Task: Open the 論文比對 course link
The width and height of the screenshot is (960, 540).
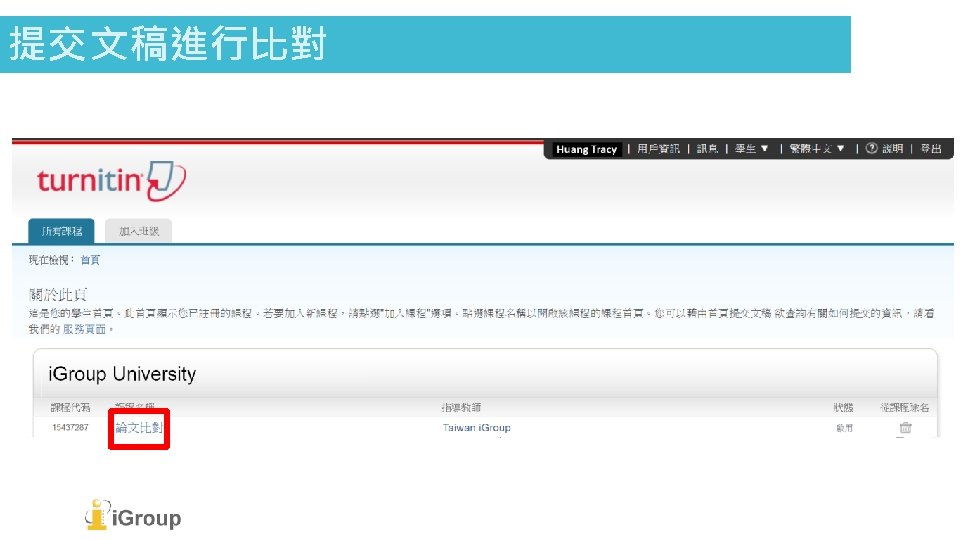Action: pyautogui.click(x=139, y=427)
